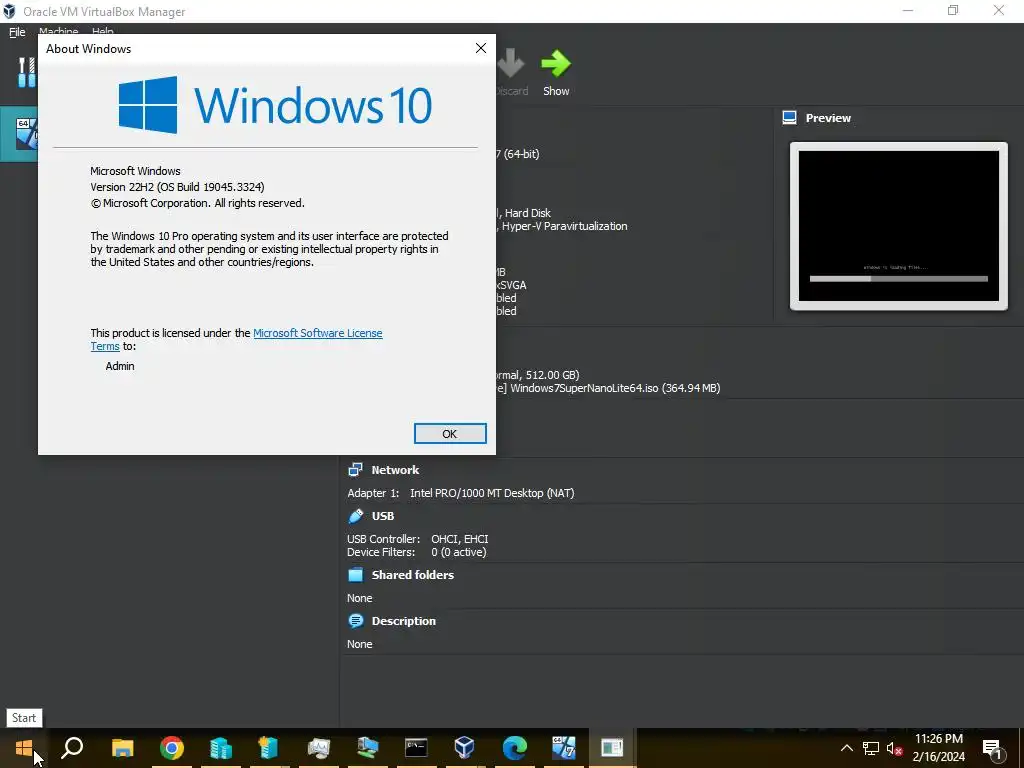The height and width of the screenshot is (768, 1024).
Task: Open the Machine menu in VirtualBox Manager
Action: tap(58, 31)
